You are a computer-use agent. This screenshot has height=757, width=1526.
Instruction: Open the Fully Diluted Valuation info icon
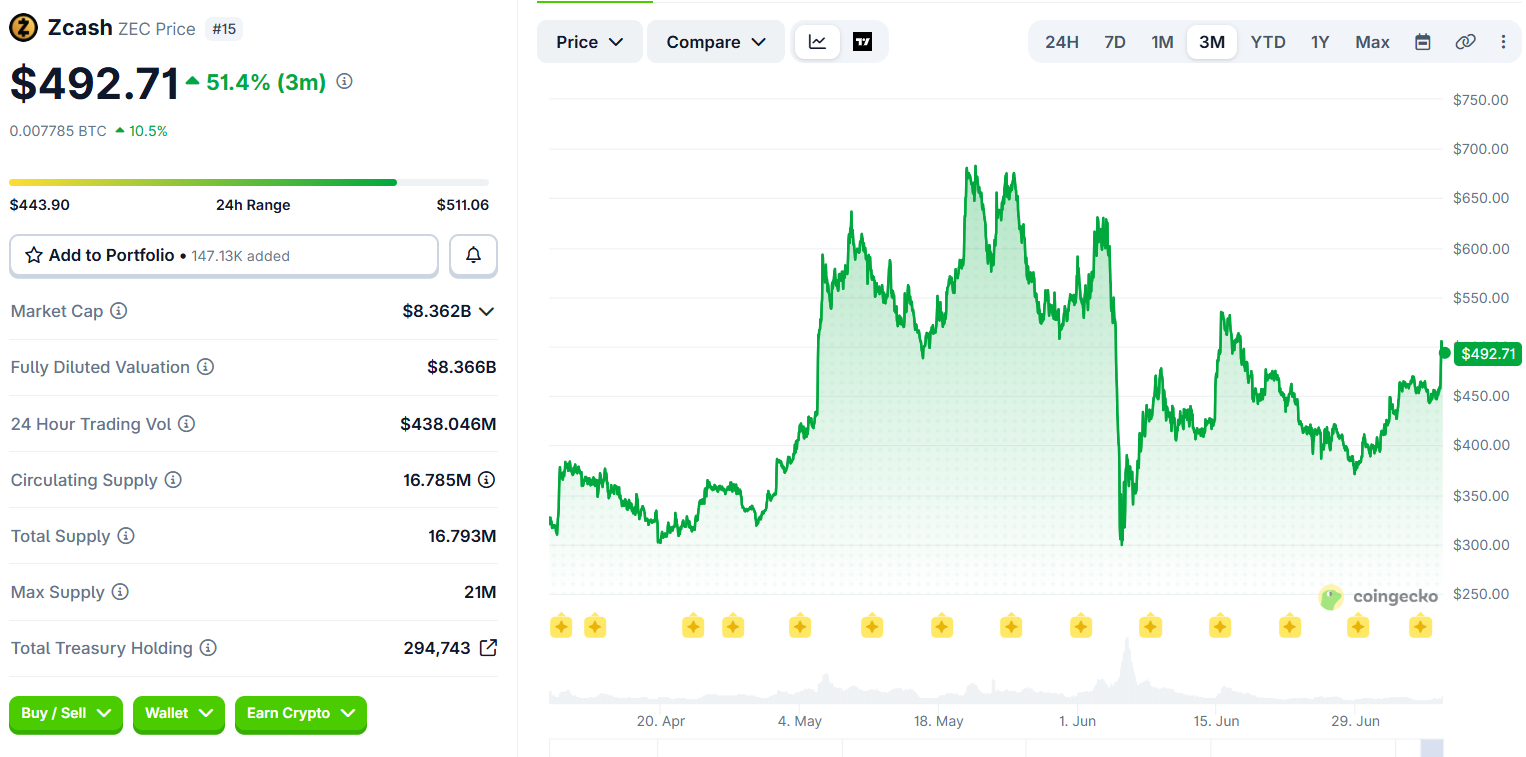205,367
